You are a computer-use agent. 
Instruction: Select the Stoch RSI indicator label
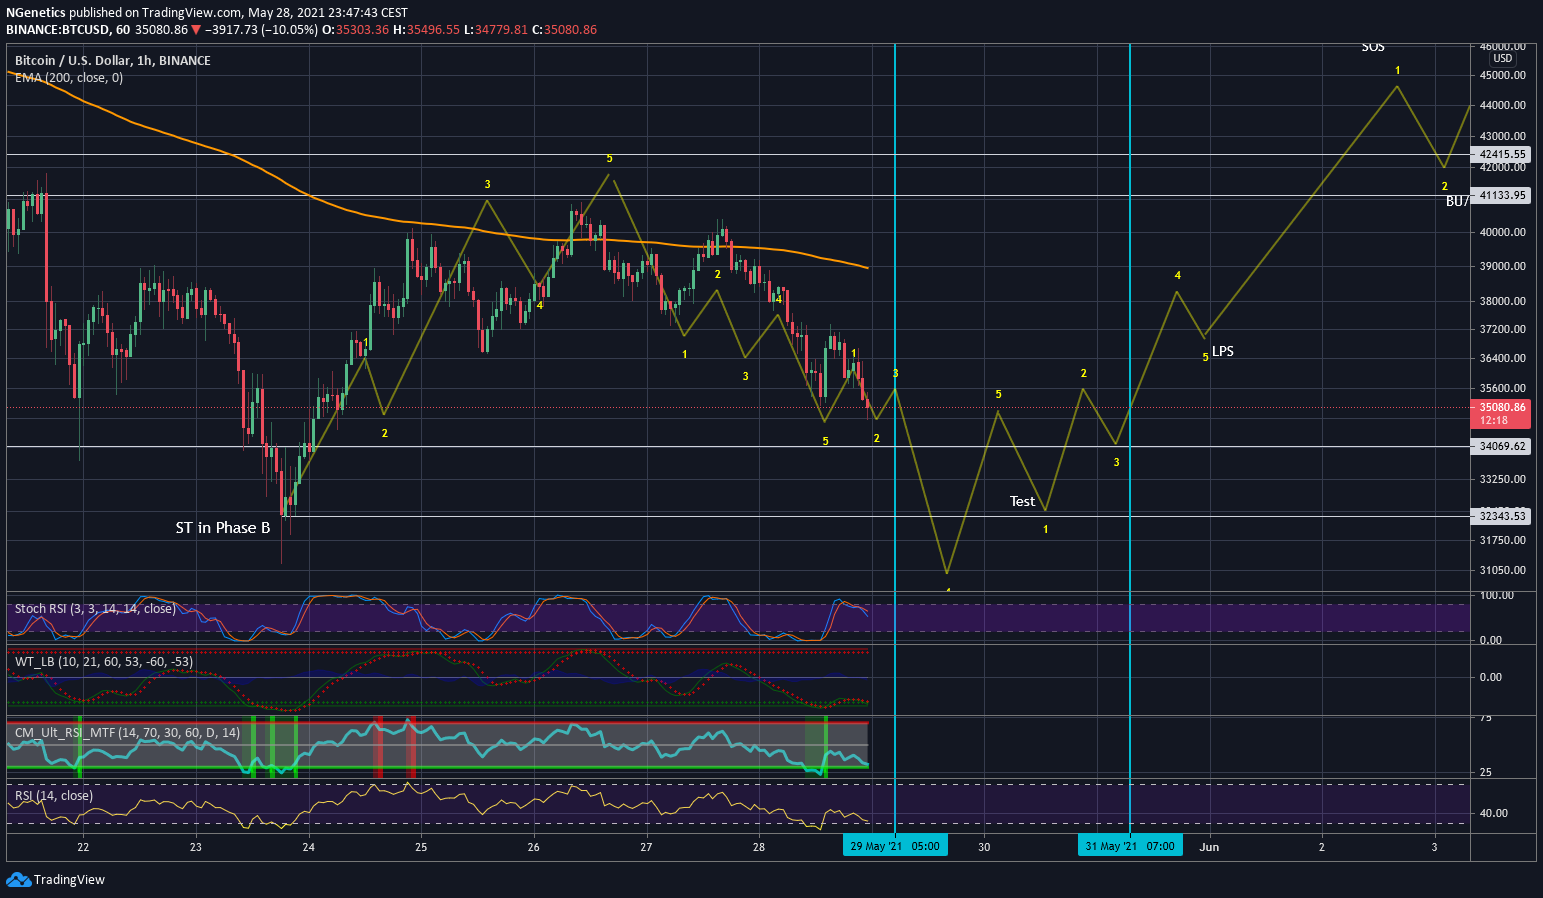95,609
